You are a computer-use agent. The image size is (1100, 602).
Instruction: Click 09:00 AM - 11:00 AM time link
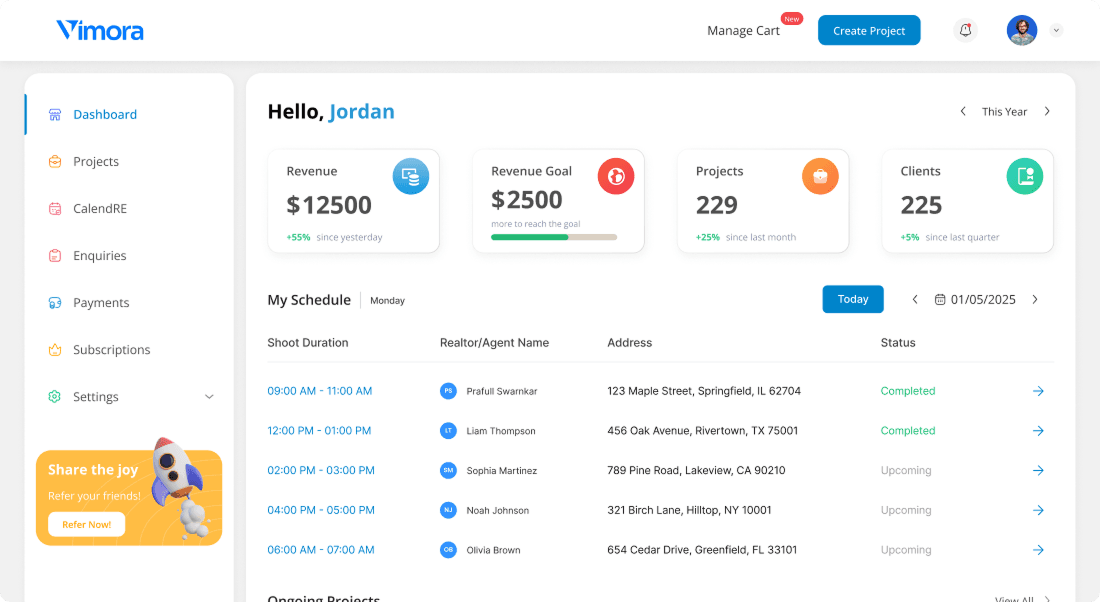320,391
